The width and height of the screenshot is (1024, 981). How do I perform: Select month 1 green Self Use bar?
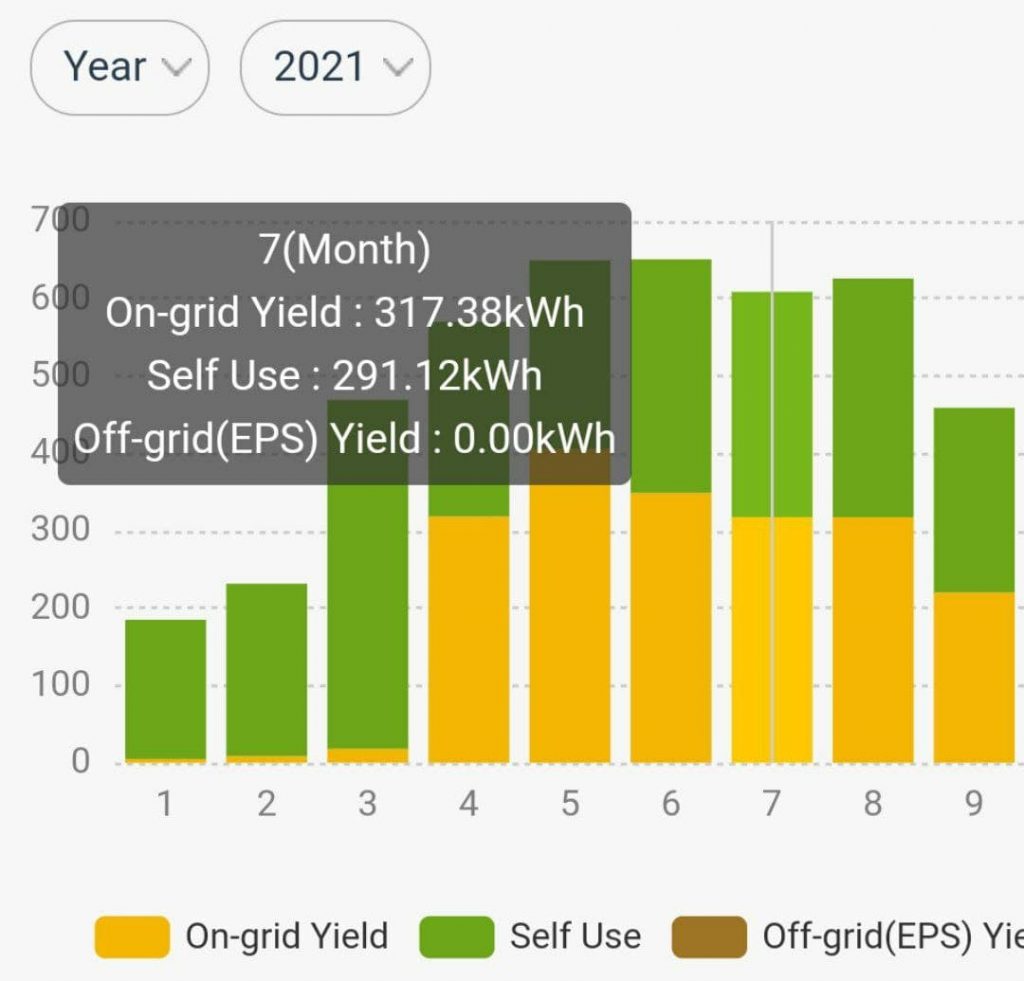click(x=165, y=688)
